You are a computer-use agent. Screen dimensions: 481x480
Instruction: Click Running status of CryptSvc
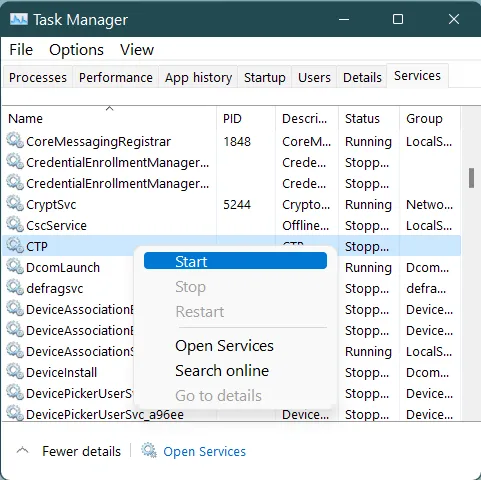[x=368, y=204]
